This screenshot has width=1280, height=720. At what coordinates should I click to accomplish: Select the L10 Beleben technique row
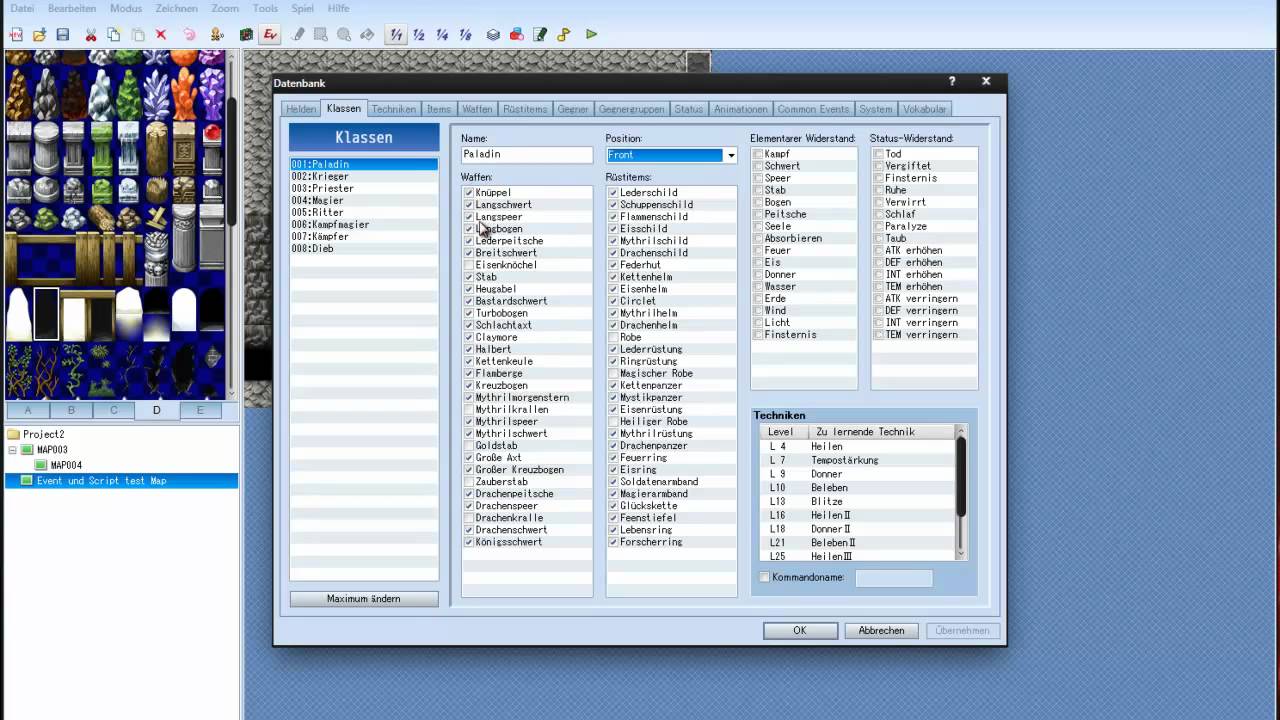[858, 488]
